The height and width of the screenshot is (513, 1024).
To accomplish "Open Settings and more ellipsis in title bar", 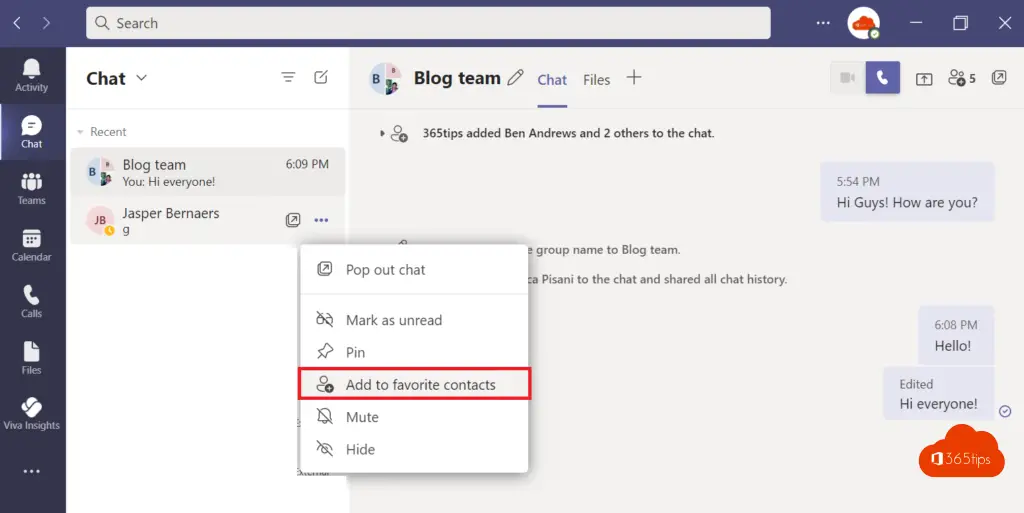I will coord(823,23).
